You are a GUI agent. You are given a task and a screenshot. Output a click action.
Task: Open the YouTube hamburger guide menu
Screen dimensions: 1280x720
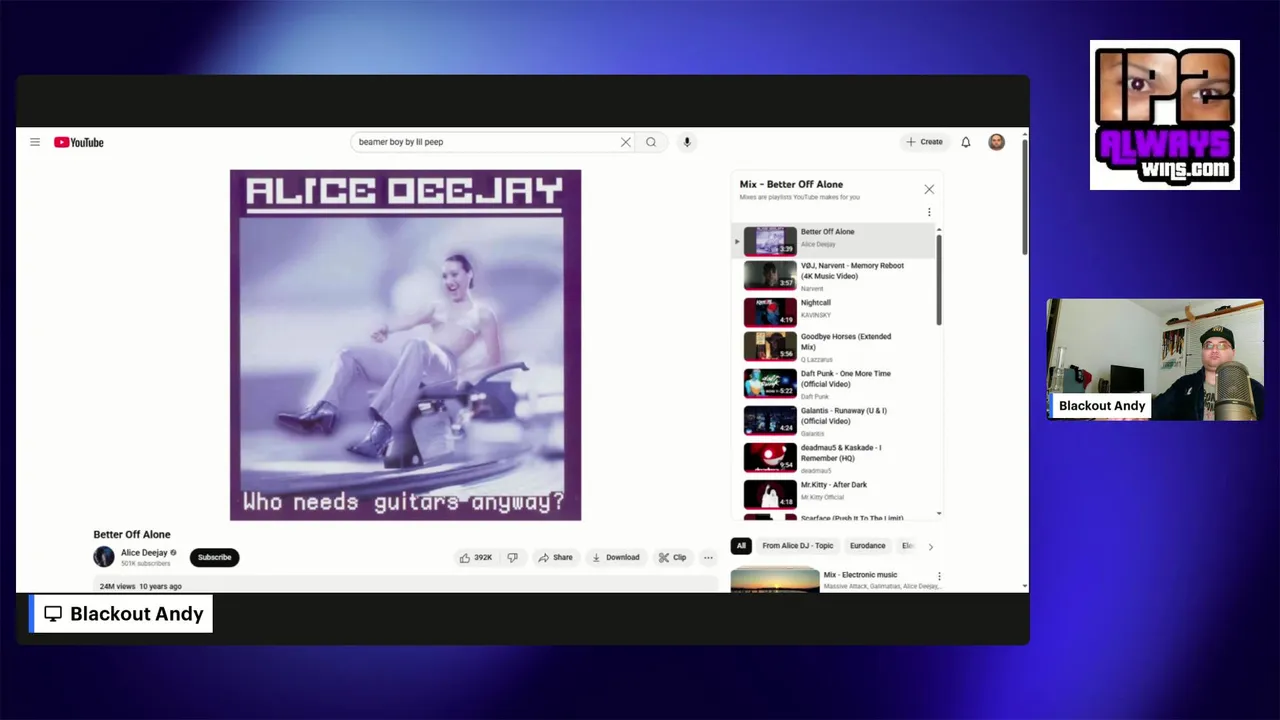35,142
